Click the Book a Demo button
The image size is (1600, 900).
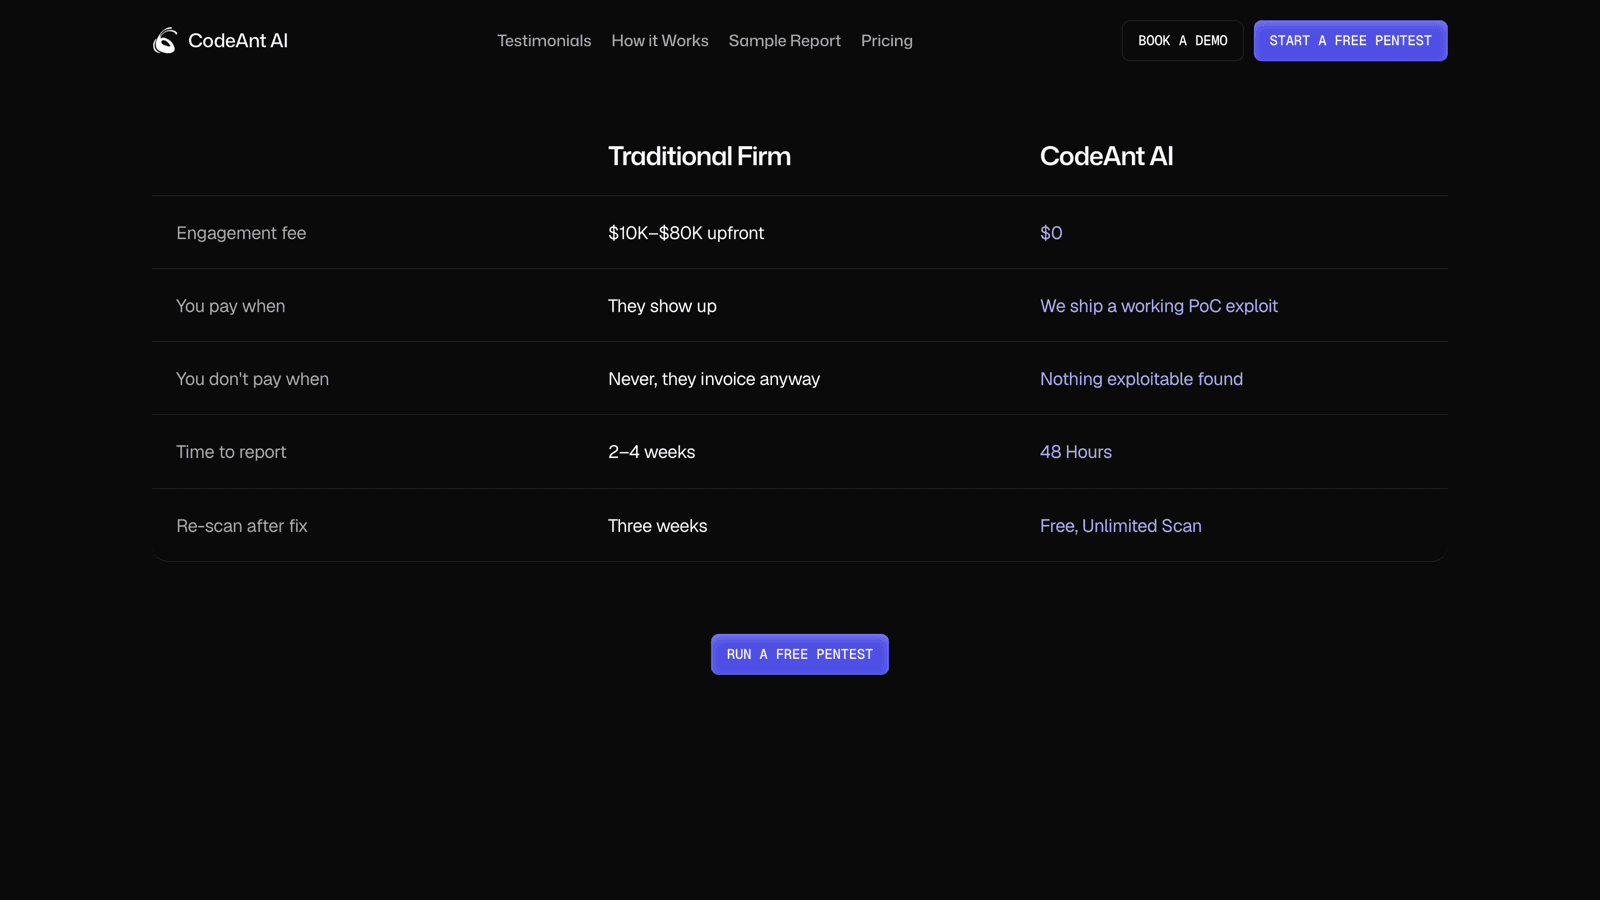coord(1183,41)
